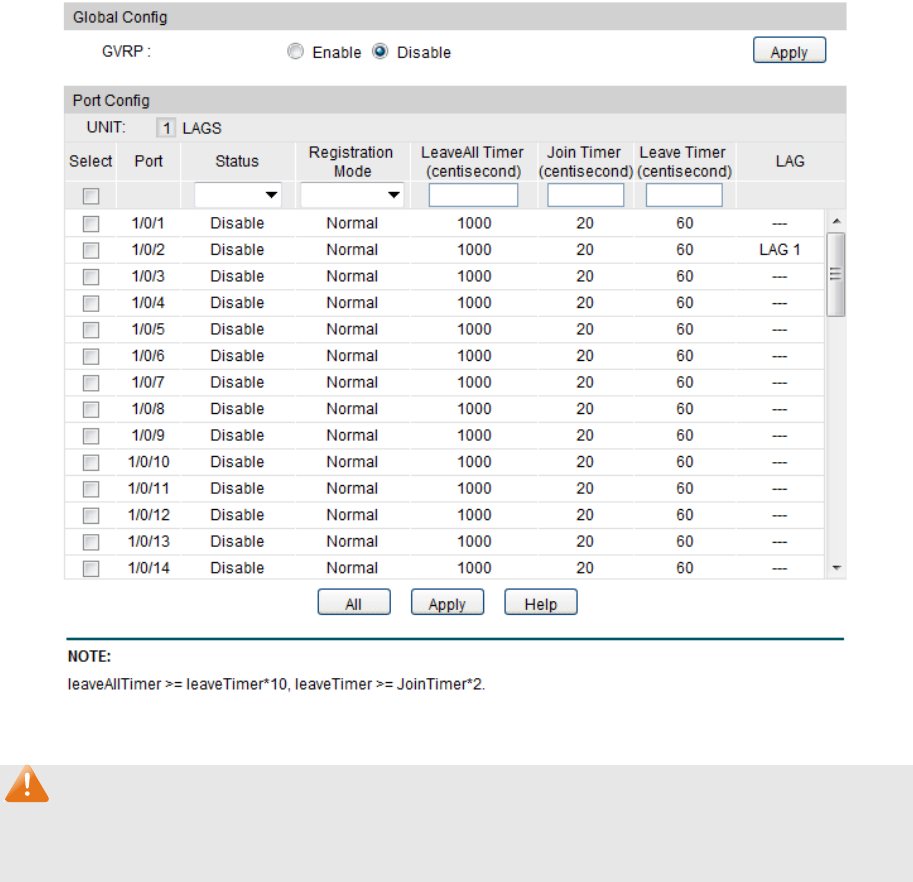
Task: Click the Leave Timer column header
Action: coord(684,161)
